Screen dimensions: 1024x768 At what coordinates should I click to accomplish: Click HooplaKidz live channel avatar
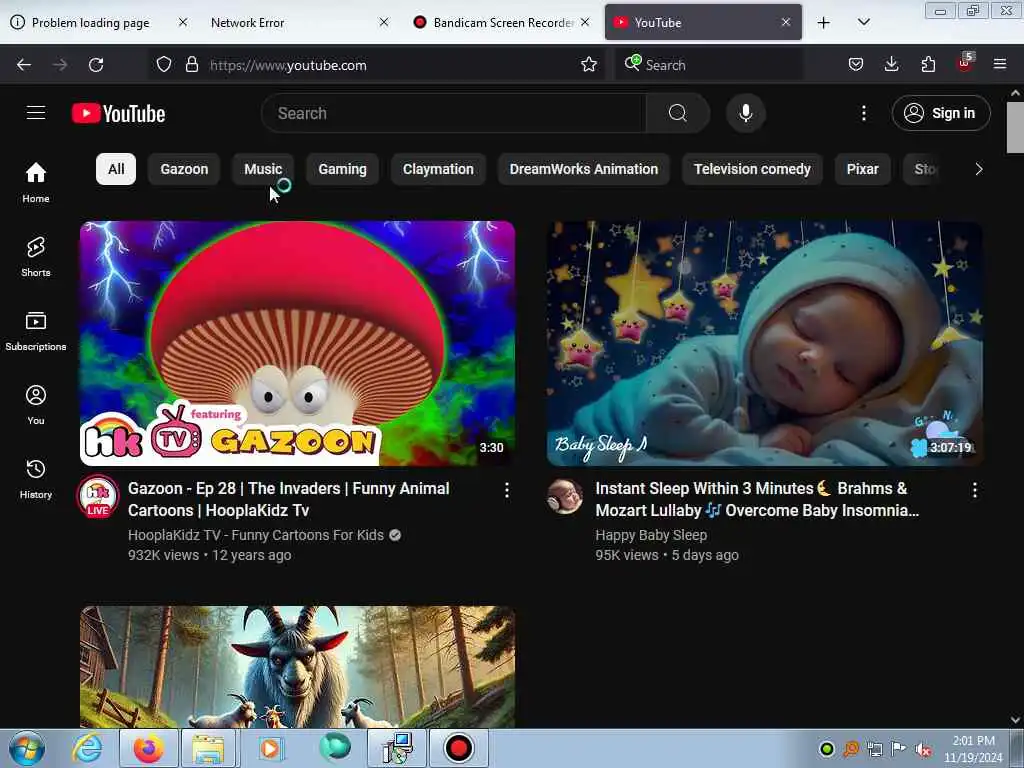click(x=98, y=496)
